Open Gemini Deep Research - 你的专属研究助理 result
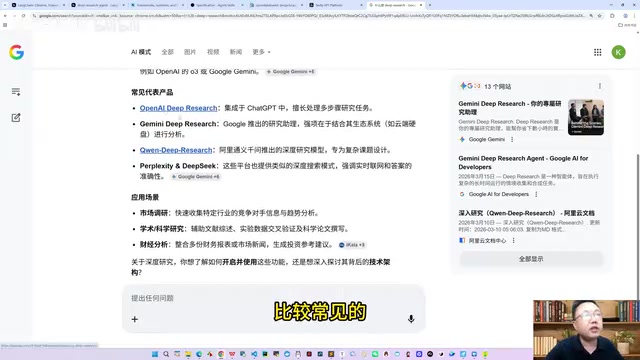The height and width of the screenshot is (360, 640). [510, 108]
